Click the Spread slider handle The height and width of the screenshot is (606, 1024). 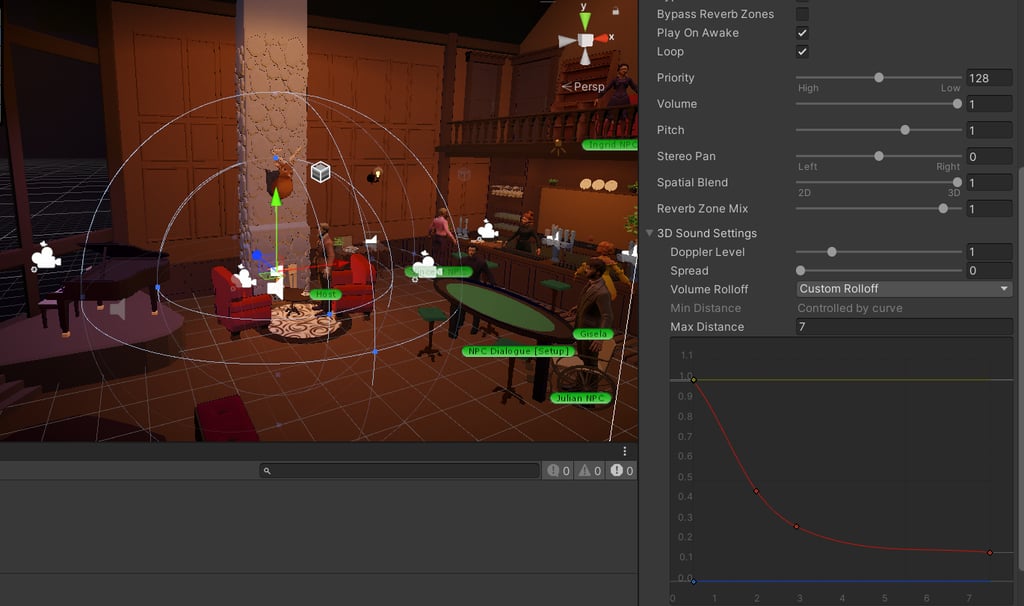tap(801, 270)
